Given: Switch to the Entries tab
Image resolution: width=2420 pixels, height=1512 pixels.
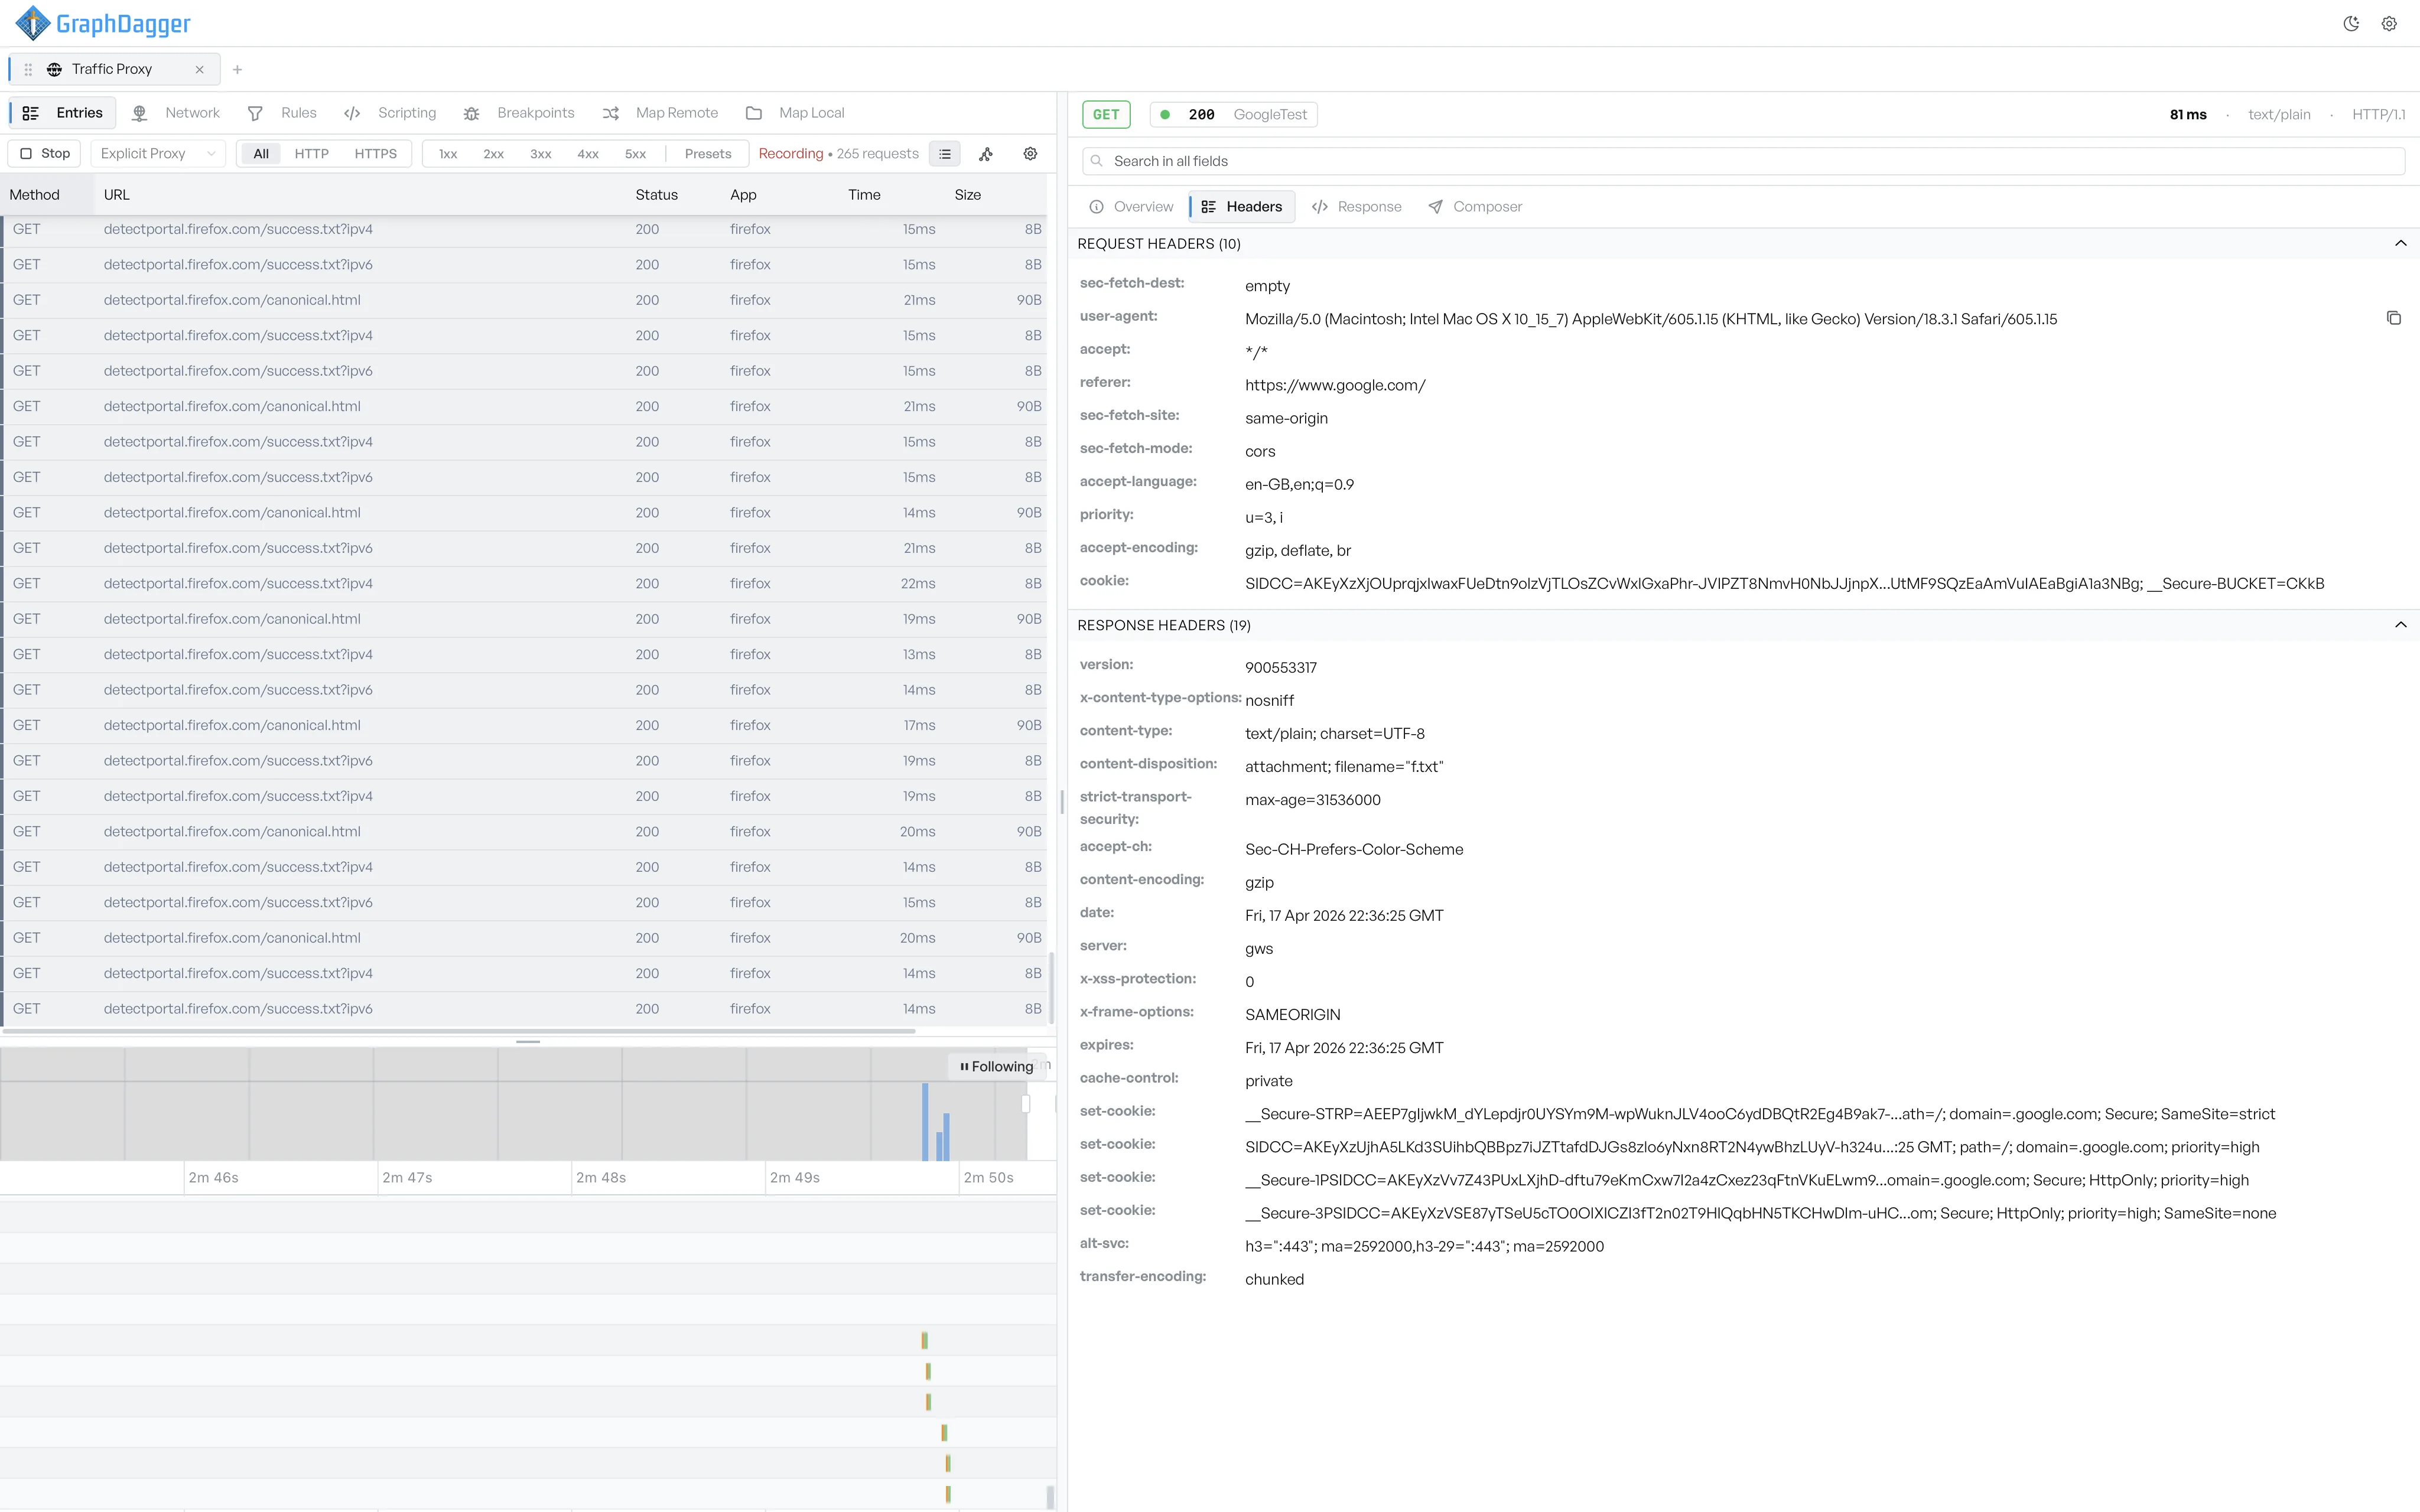Looking at the screenshot, I should click(x=62, y=113).
